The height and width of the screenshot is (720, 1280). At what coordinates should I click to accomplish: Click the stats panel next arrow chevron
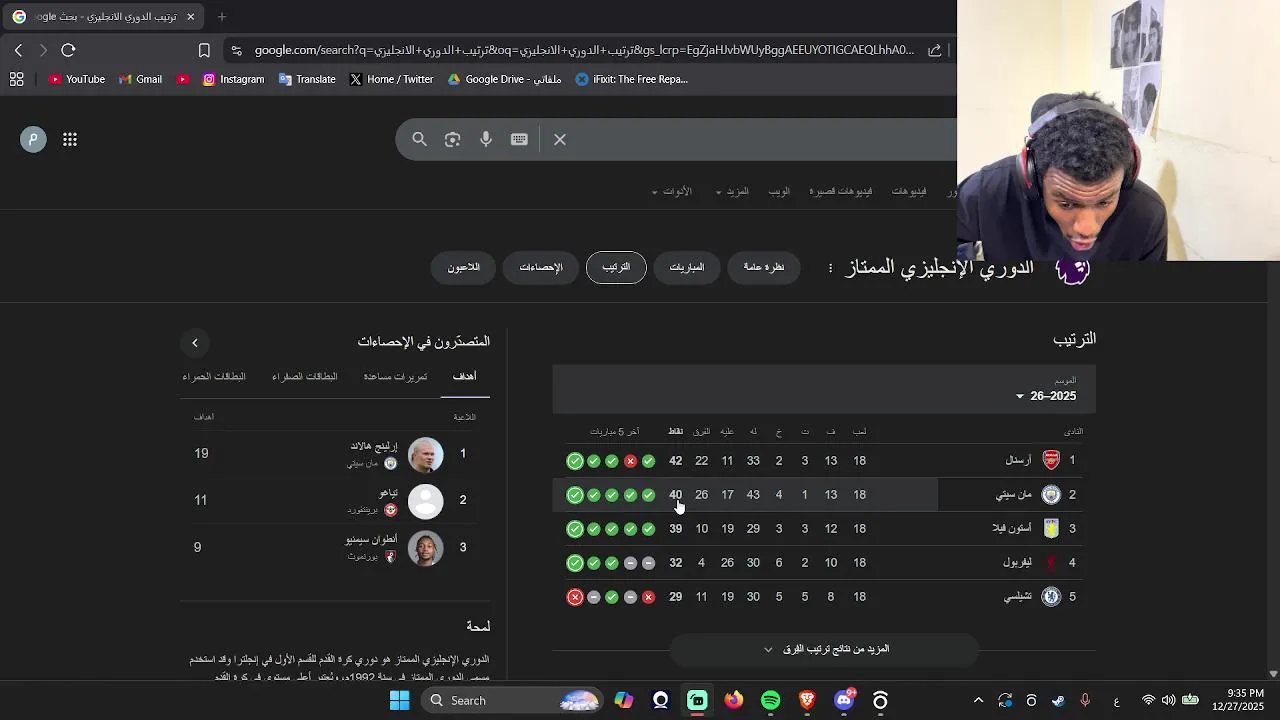(x=195, y=343)
